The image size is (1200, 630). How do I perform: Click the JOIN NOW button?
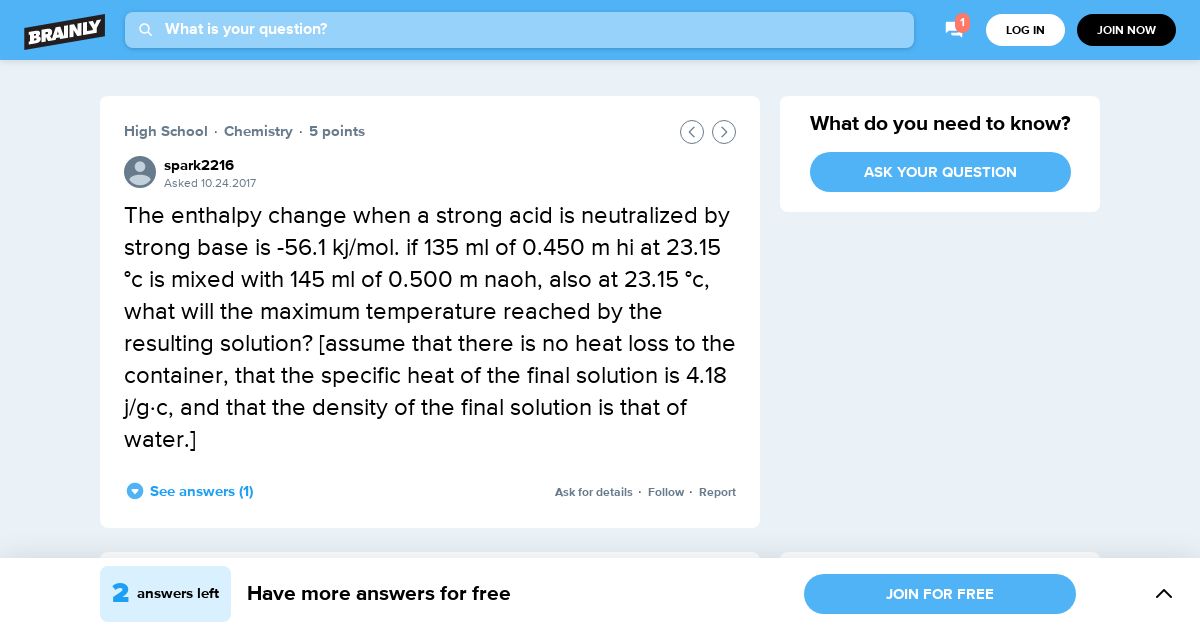(x=1126, y=30)
